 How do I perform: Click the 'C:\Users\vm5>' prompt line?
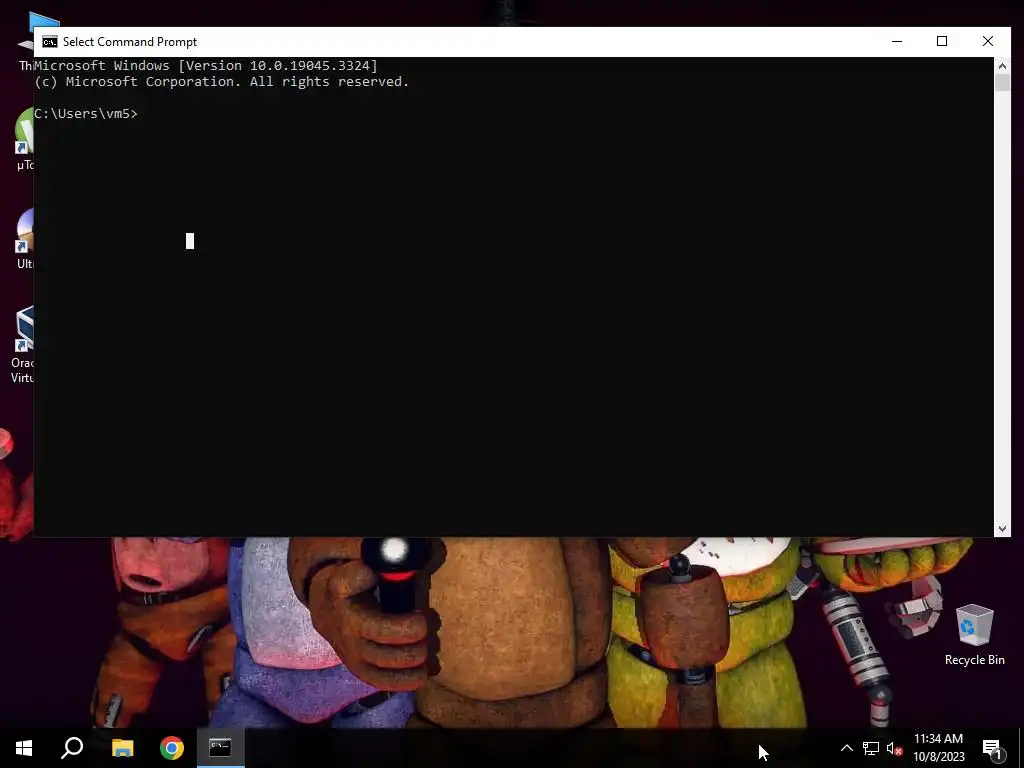86,114
